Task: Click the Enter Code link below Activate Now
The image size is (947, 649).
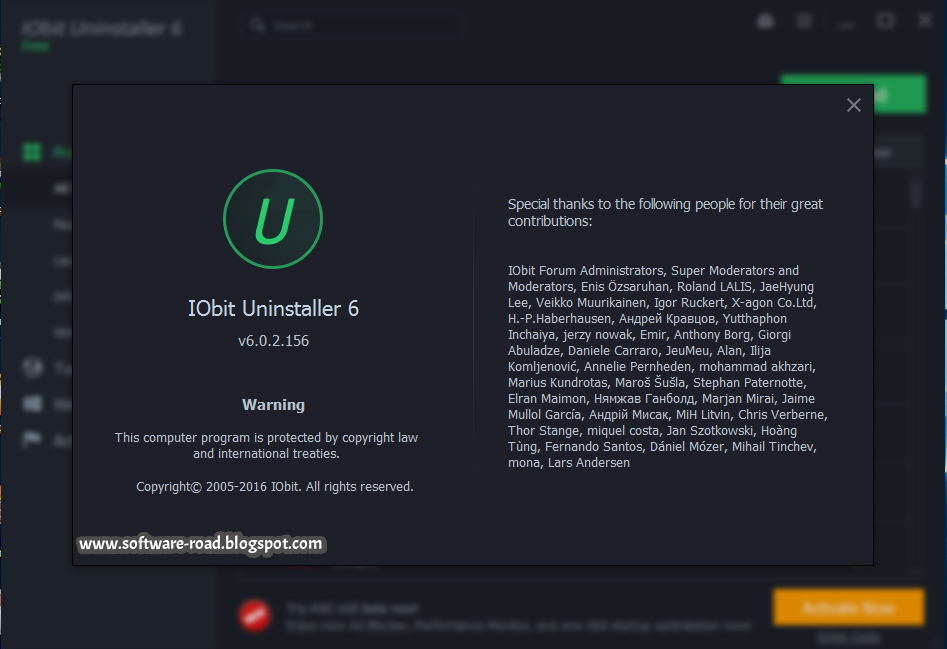Action: coord(847,637)
